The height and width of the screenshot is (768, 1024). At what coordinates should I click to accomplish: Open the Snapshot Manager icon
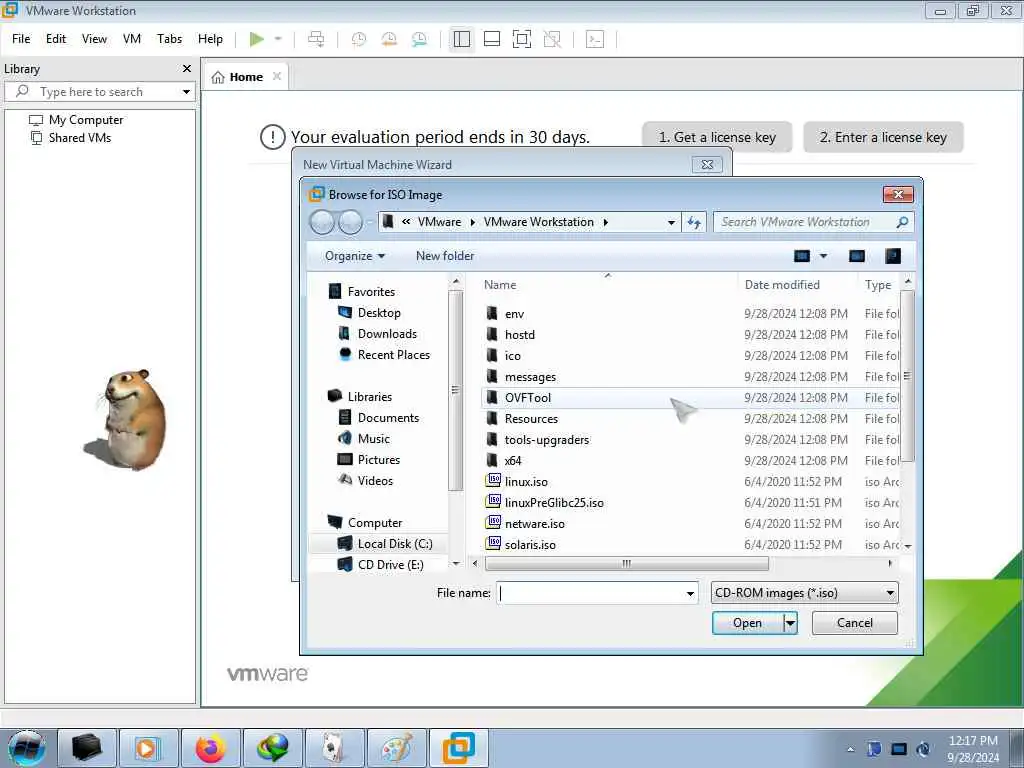tap(419, 39)
